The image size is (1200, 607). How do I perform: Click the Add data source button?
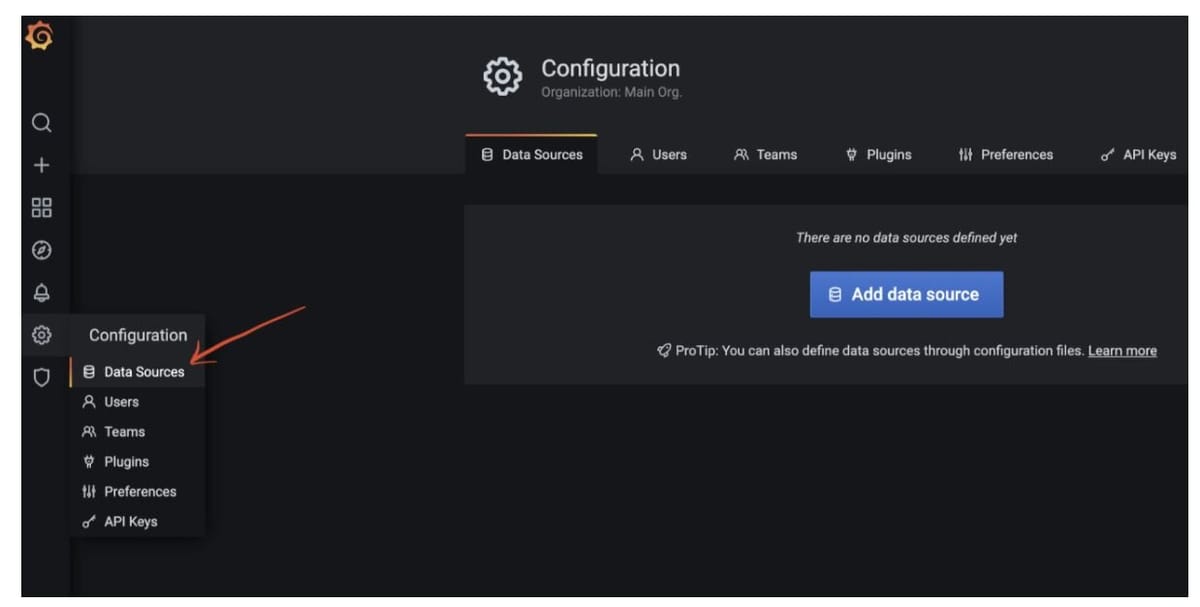[x=905, y=294]
